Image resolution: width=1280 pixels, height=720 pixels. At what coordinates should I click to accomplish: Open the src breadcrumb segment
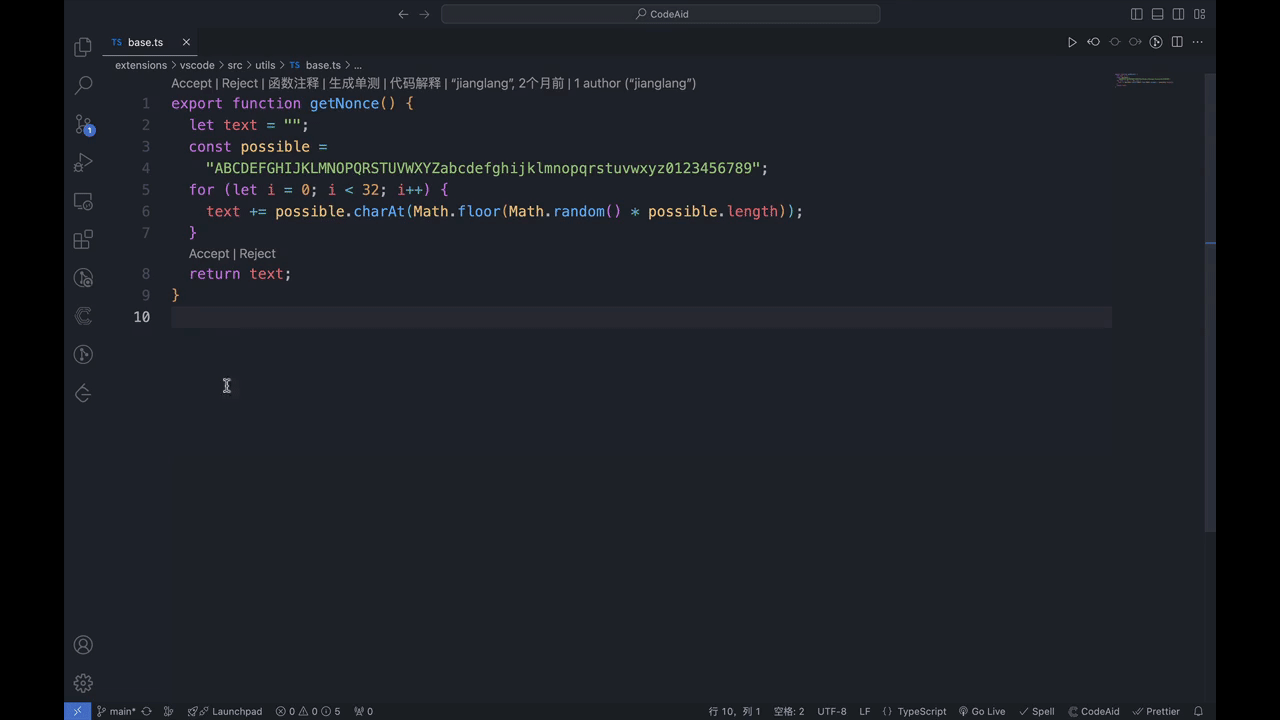point(235,65)
